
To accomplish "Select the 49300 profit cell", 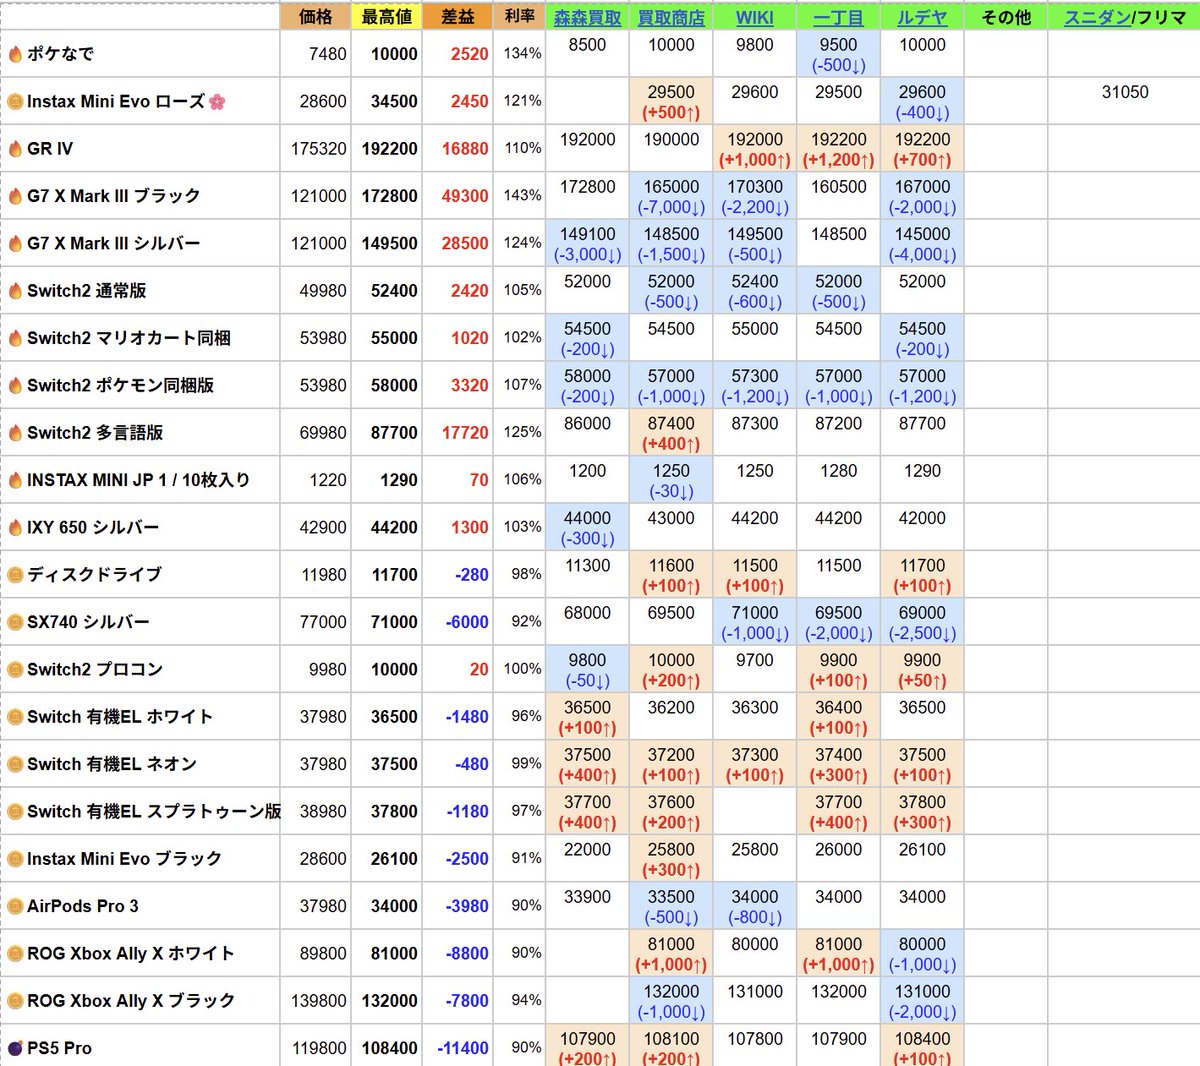I will (457, 196).
